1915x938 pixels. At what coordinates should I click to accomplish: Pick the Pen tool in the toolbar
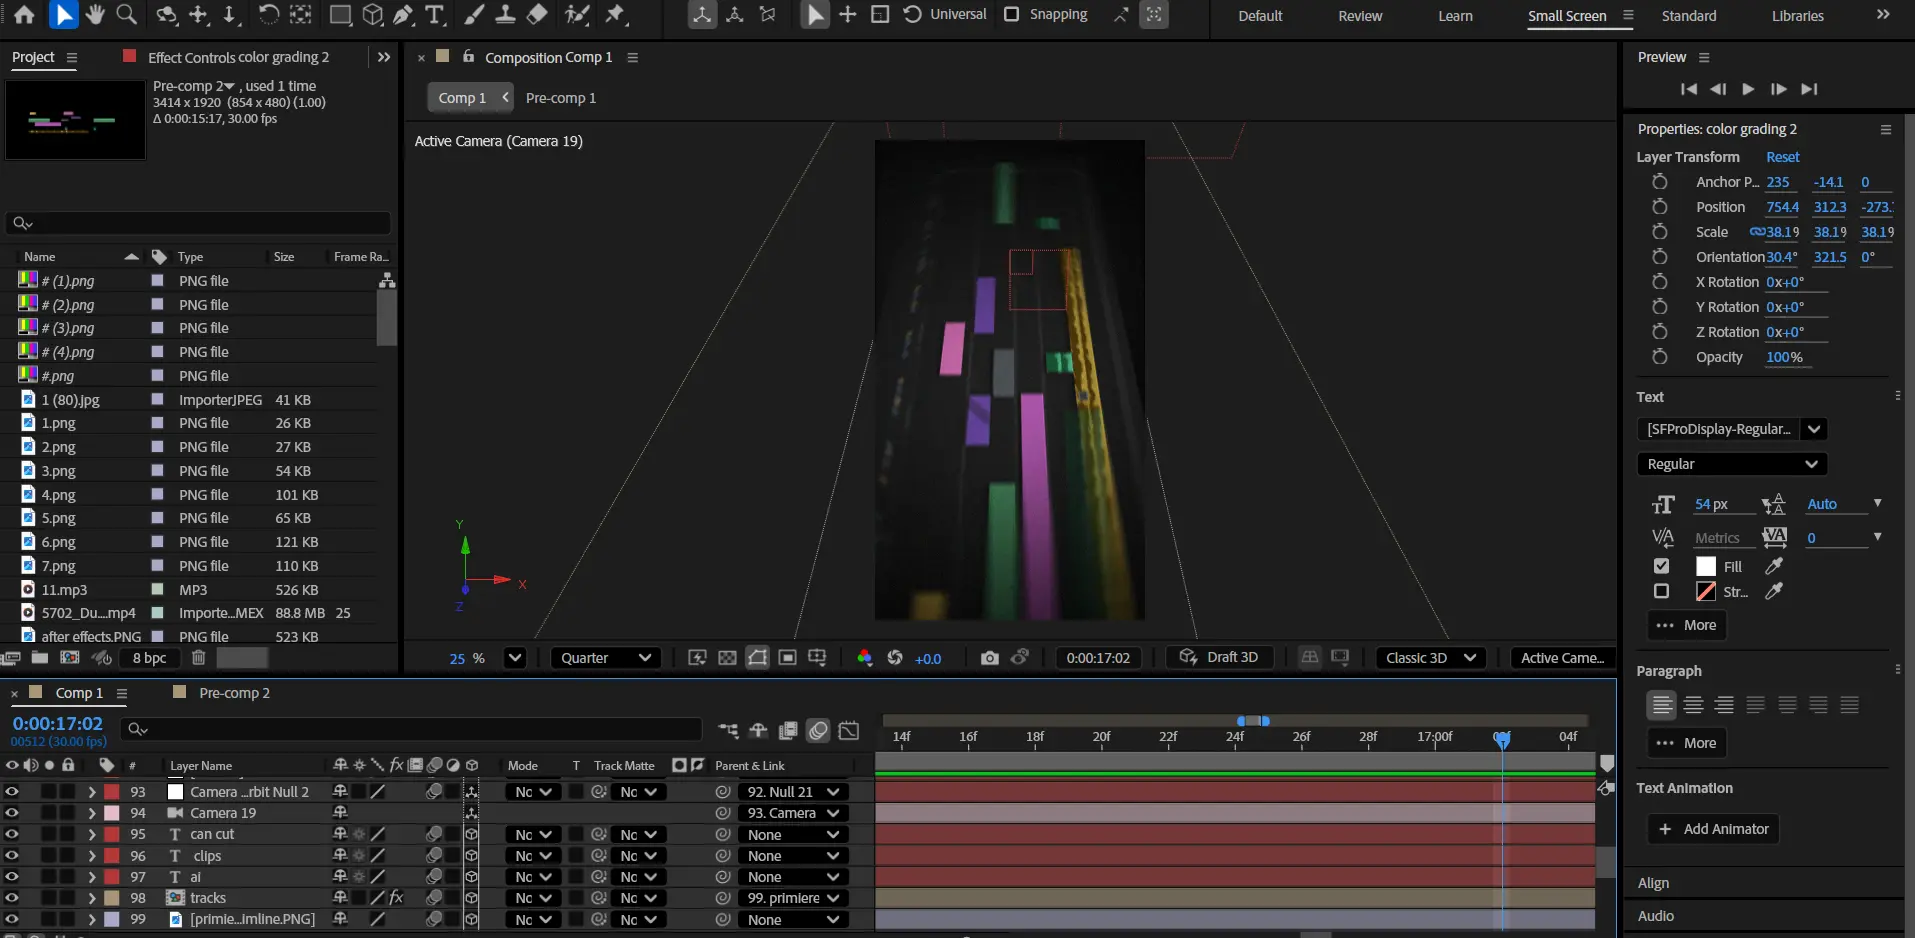(403, 15)
